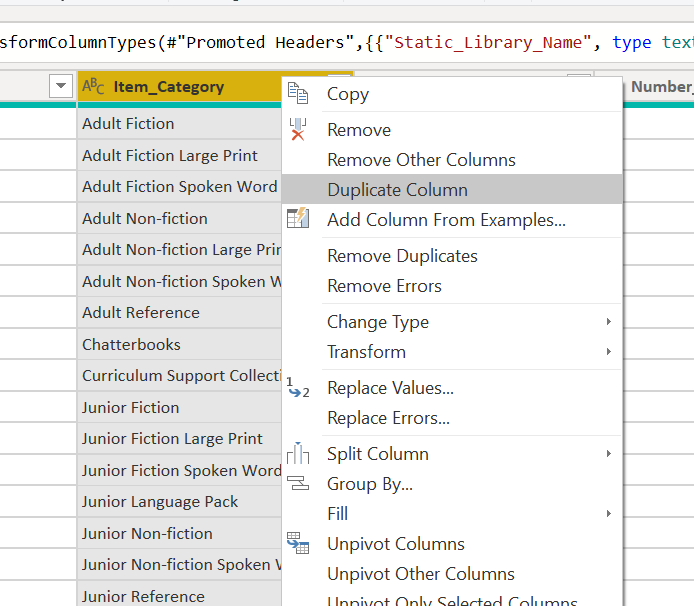Click the Junior Non-fiction cell
Viewport: 694px width, 606px height.
(179, 533)
